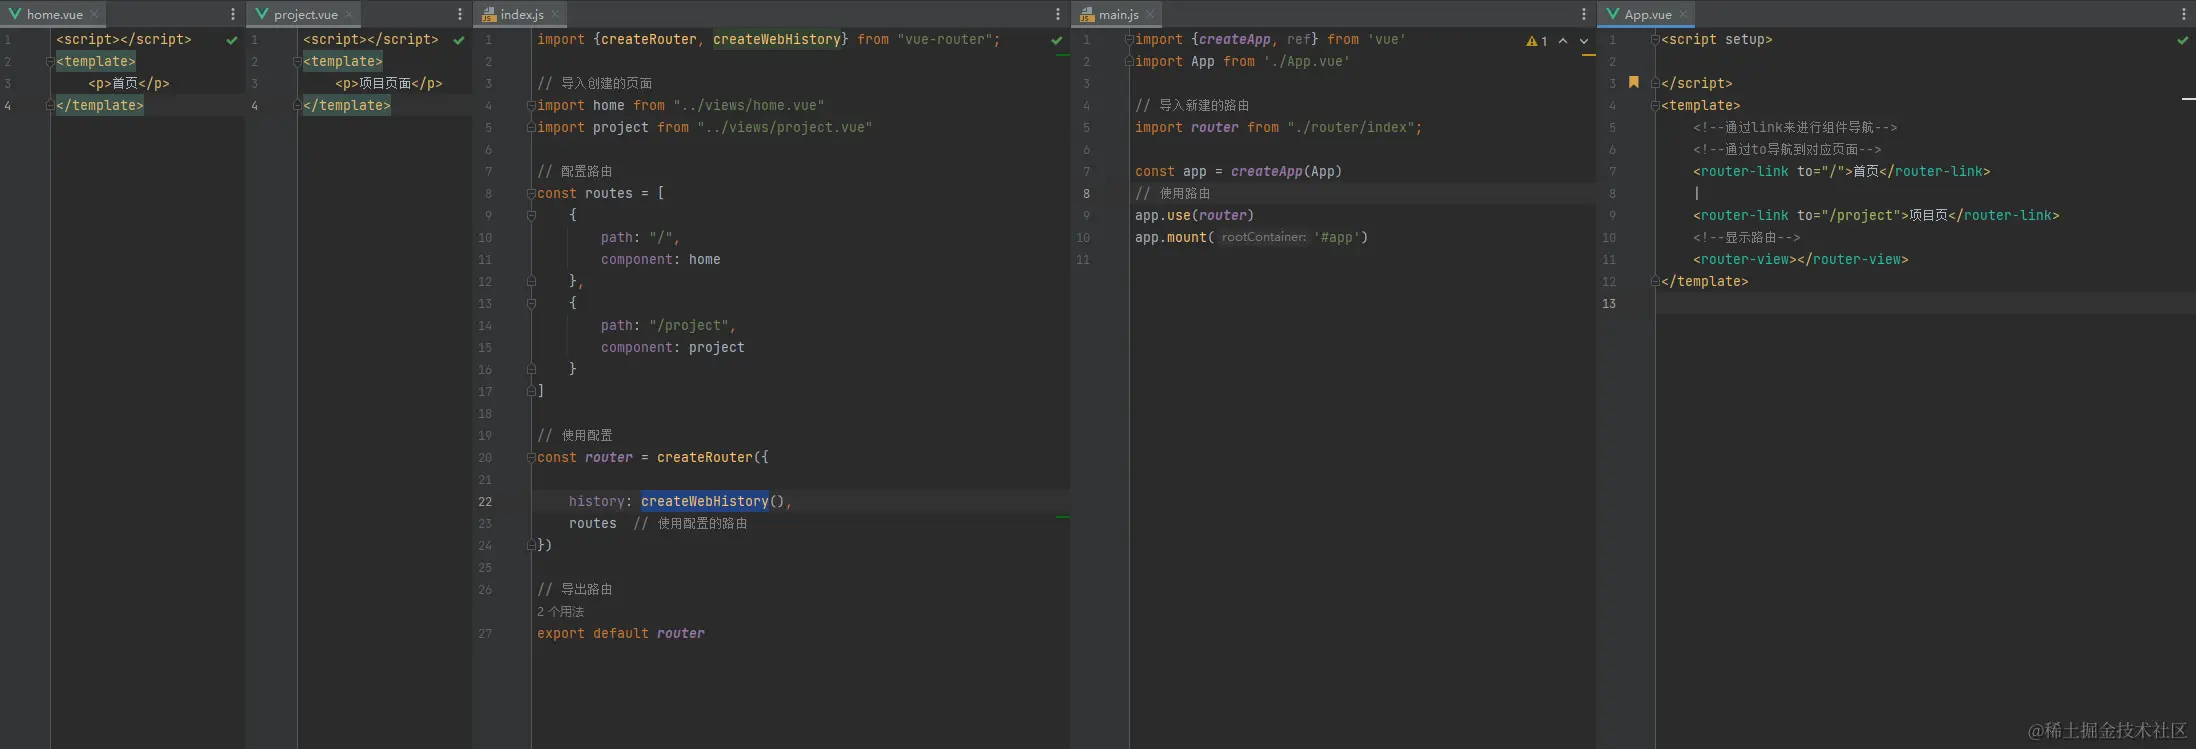This screenshot has width=2196, height=749.
Task: Click the <p>项目页面</p> line in project.vue
Action: 389,84
